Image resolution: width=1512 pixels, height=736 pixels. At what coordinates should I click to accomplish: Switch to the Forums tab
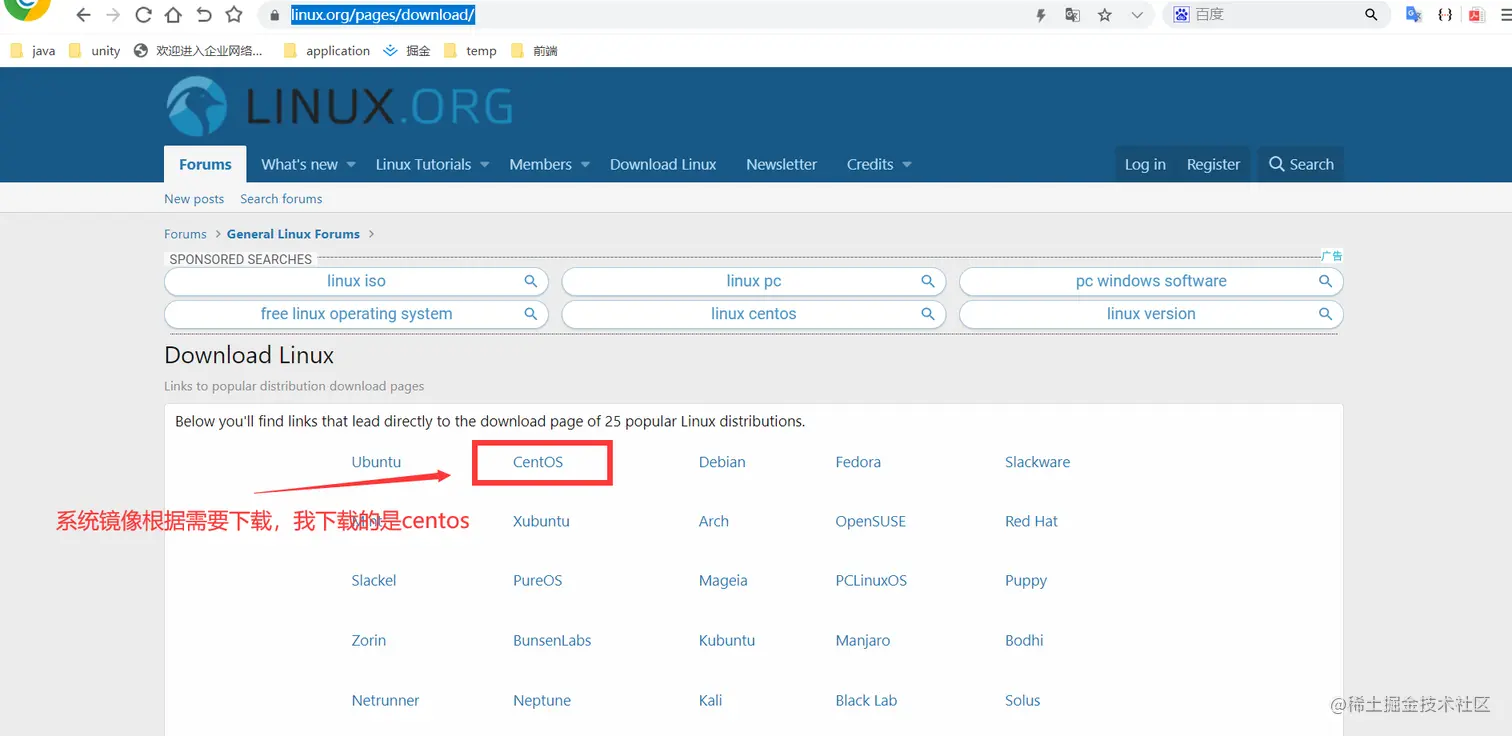pos(205,164)
